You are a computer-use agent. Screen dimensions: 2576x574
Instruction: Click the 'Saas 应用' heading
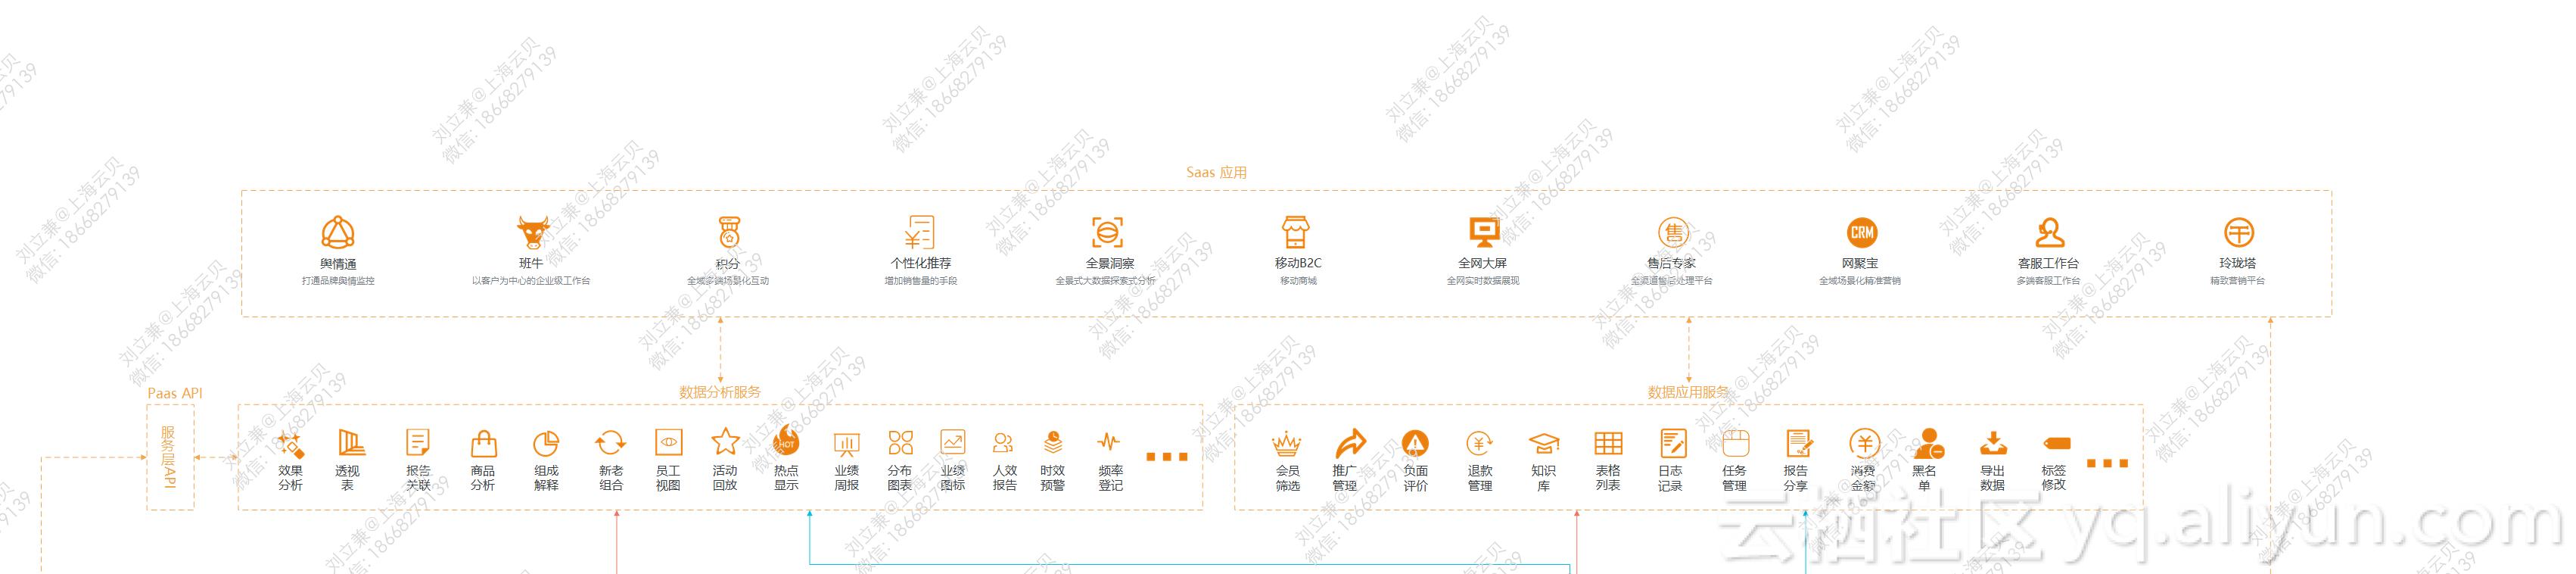pyautogui.click(x=1216, y=172)
